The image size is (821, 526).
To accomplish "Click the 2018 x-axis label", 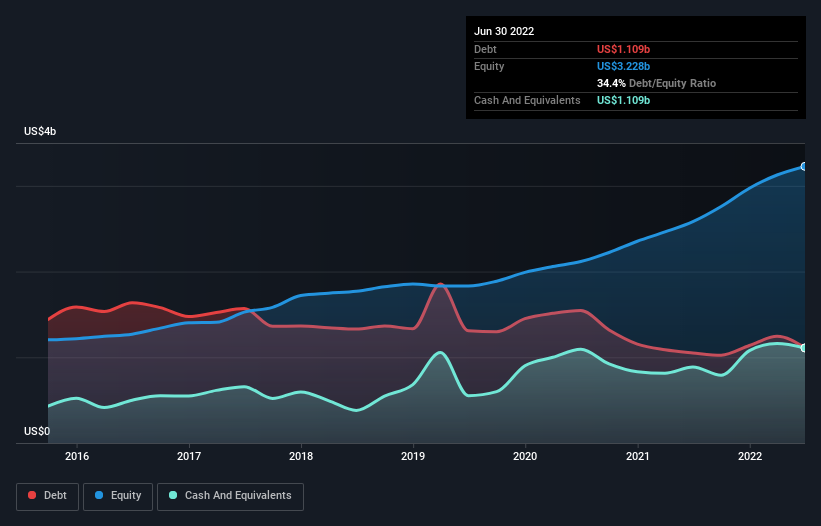I will 301,456.
